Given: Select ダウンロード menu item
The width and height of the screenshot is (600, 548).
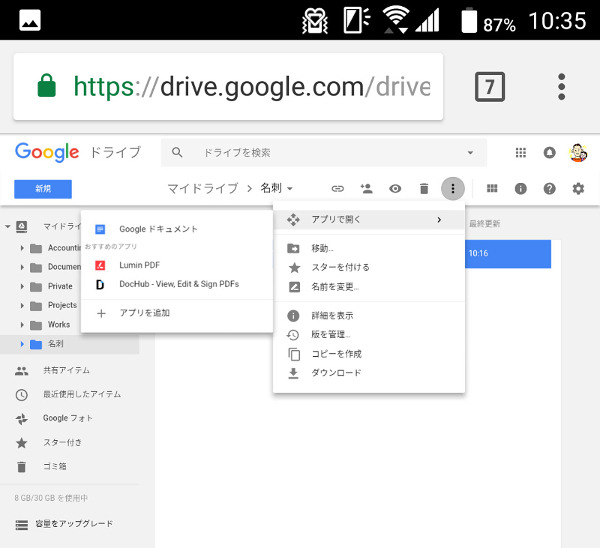Looking at the screenshot, I should [x=369, y=373].
